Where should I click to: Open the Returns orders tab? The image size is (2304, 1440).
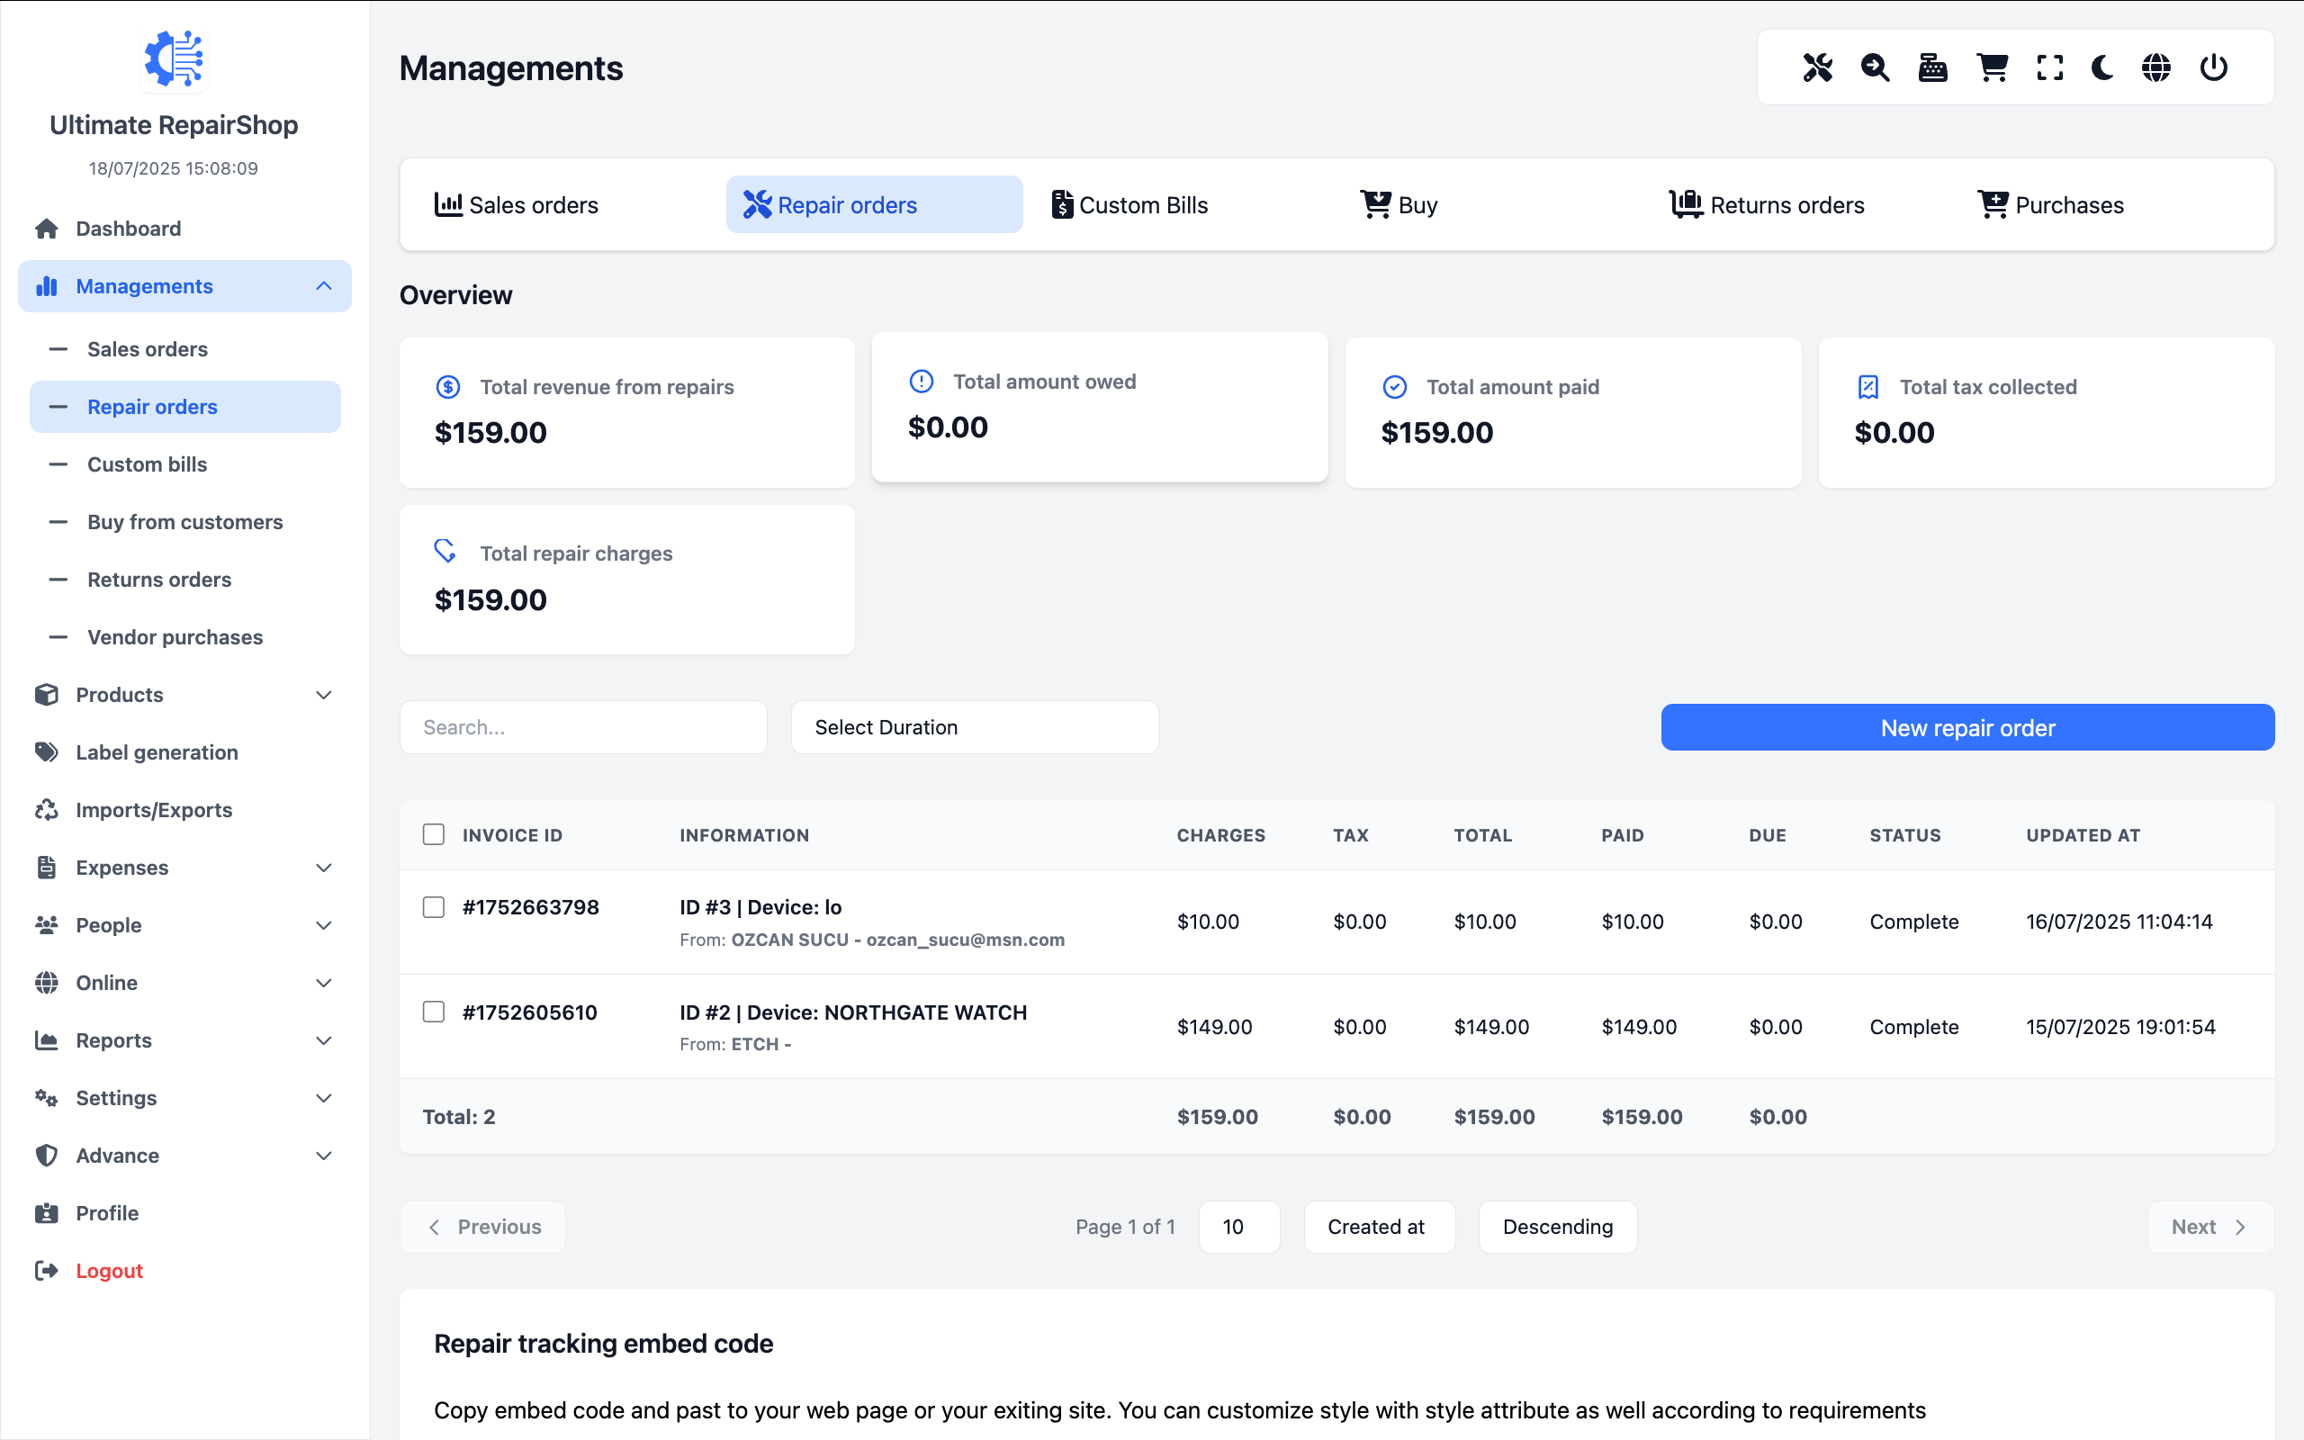tap(1767, 205)
